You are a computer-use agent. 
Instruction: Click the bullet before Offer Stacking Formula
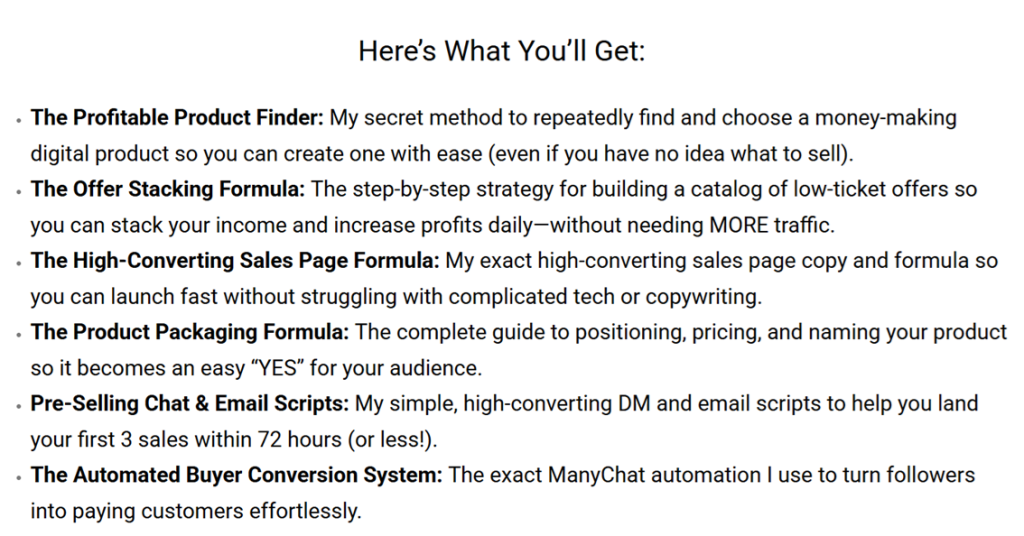(x=18, y=192)
